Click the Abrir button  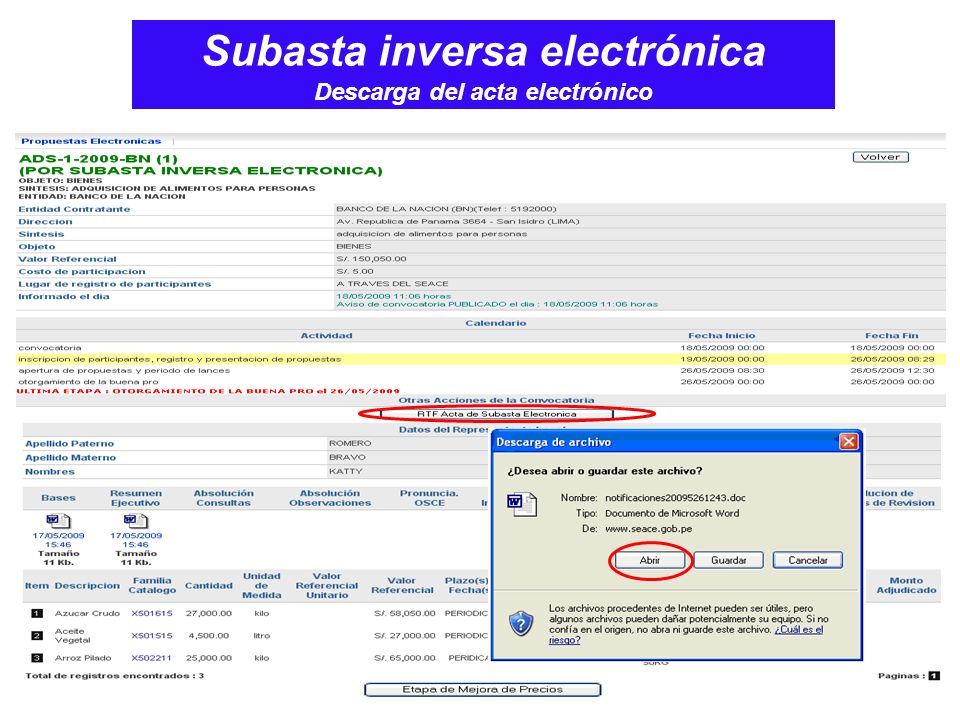click(x=650, y=560)
